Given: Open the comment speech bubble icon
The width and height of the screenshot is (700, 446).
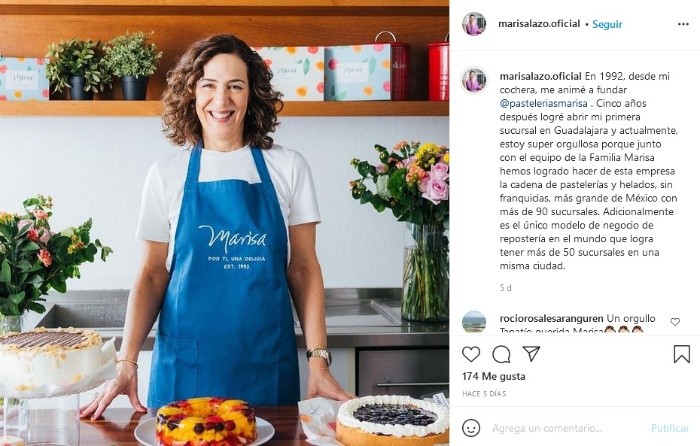Looking at the screenshot, I should [x=501, y=354].
